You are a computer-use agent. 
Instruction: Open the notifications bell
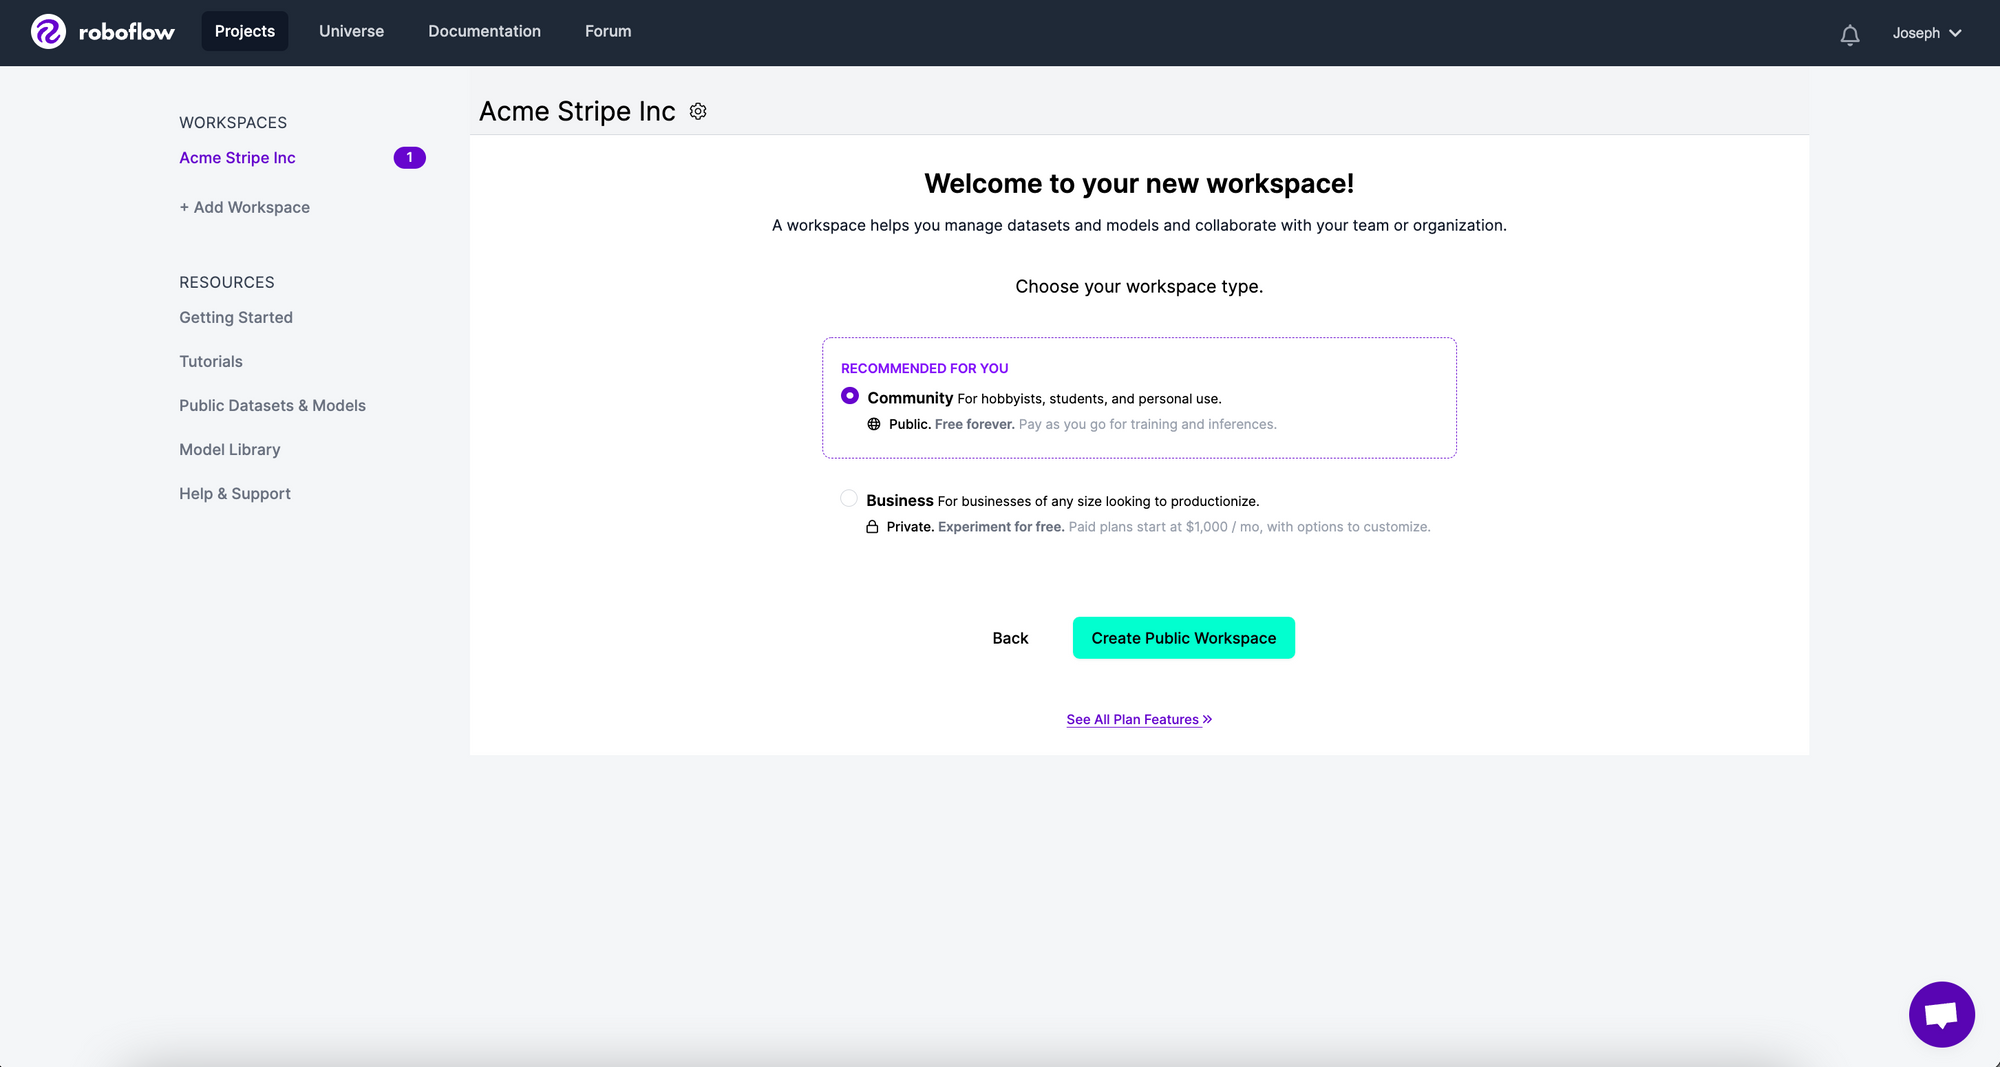(1849, 33)
